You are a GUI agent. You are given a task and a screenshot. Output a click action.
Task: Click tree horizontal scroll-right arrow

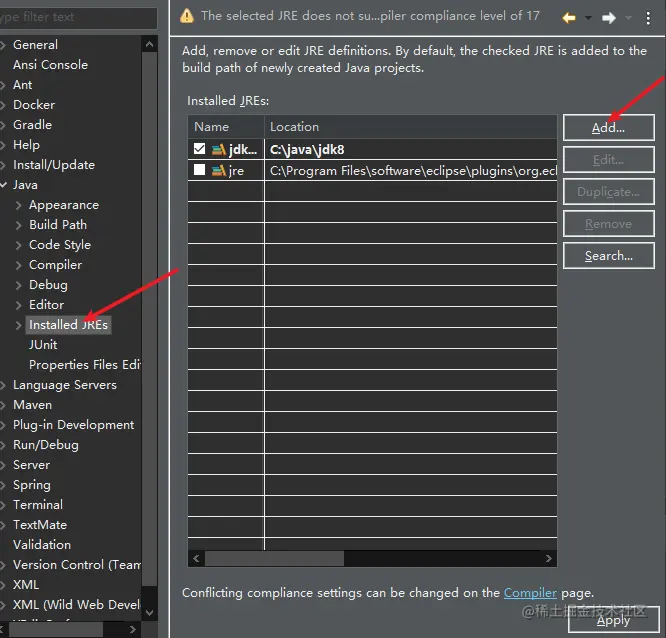coord(133,629)
